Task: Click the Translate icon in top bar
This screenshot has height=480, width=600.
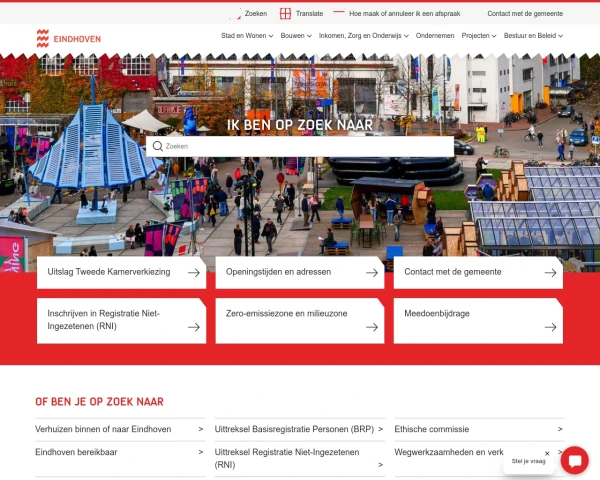Action: [x=285, y=14]
